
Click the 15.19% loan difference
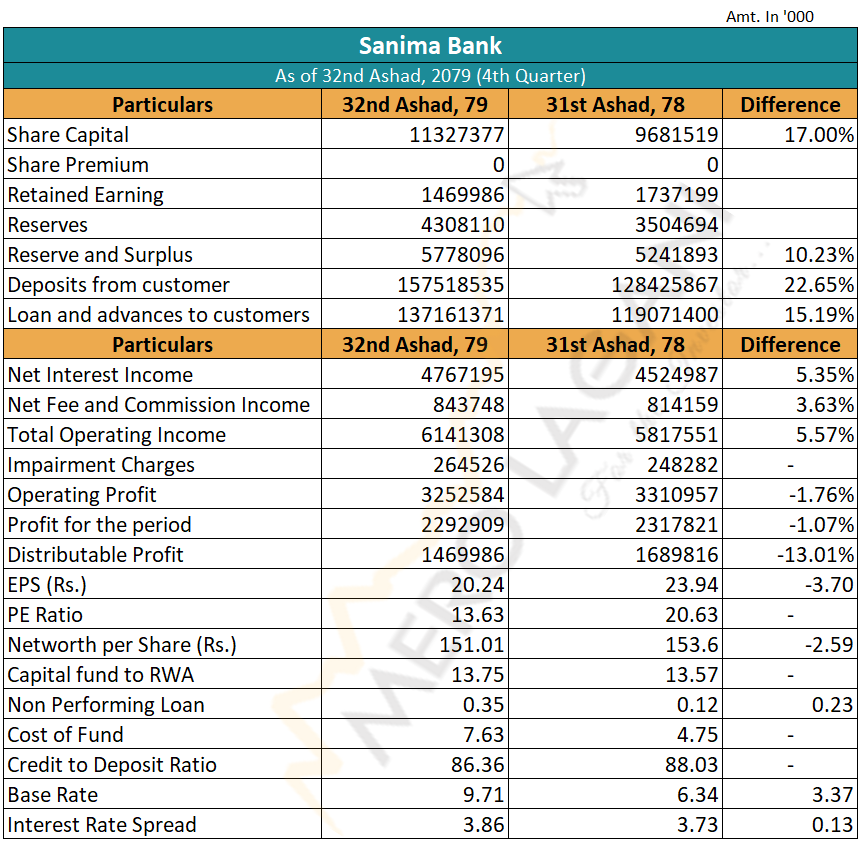click(819, 315)
